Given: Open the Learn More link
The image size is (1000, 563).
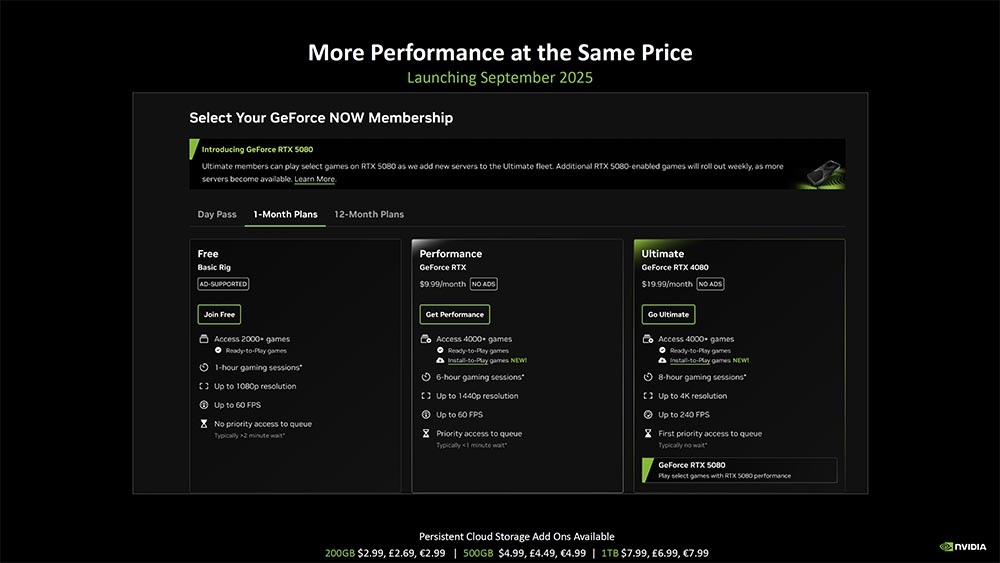Looking at the screenshot, I should click(314, 179).
